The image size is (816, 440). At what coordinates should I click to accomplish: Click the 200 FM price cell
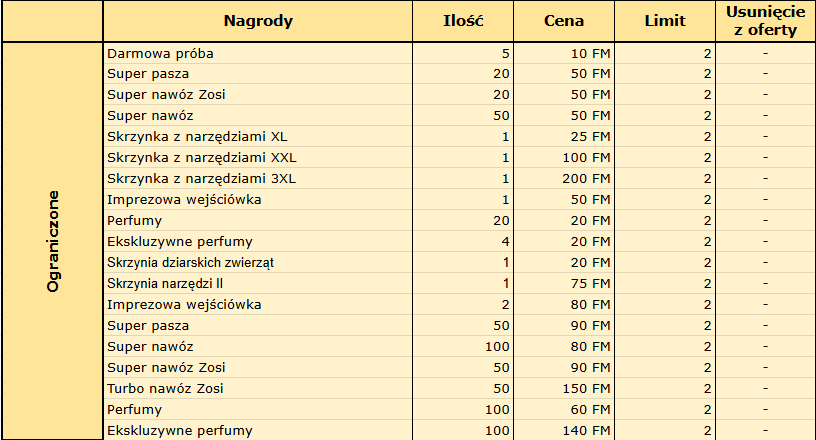tap(564, 179)
